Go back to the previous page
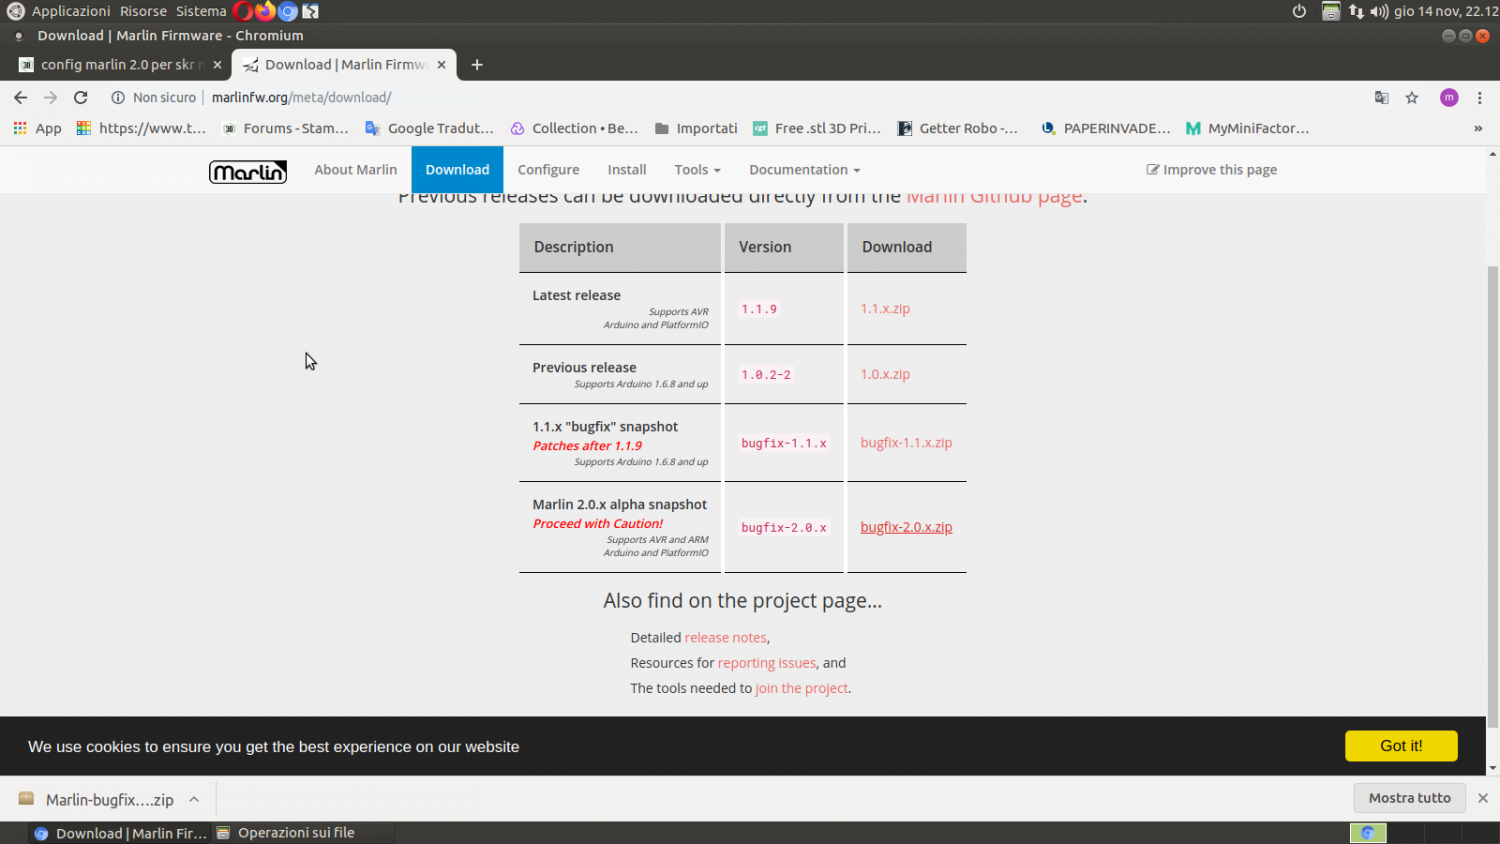The width and height of the screenshot is (1500, 844). coord(20,97)
